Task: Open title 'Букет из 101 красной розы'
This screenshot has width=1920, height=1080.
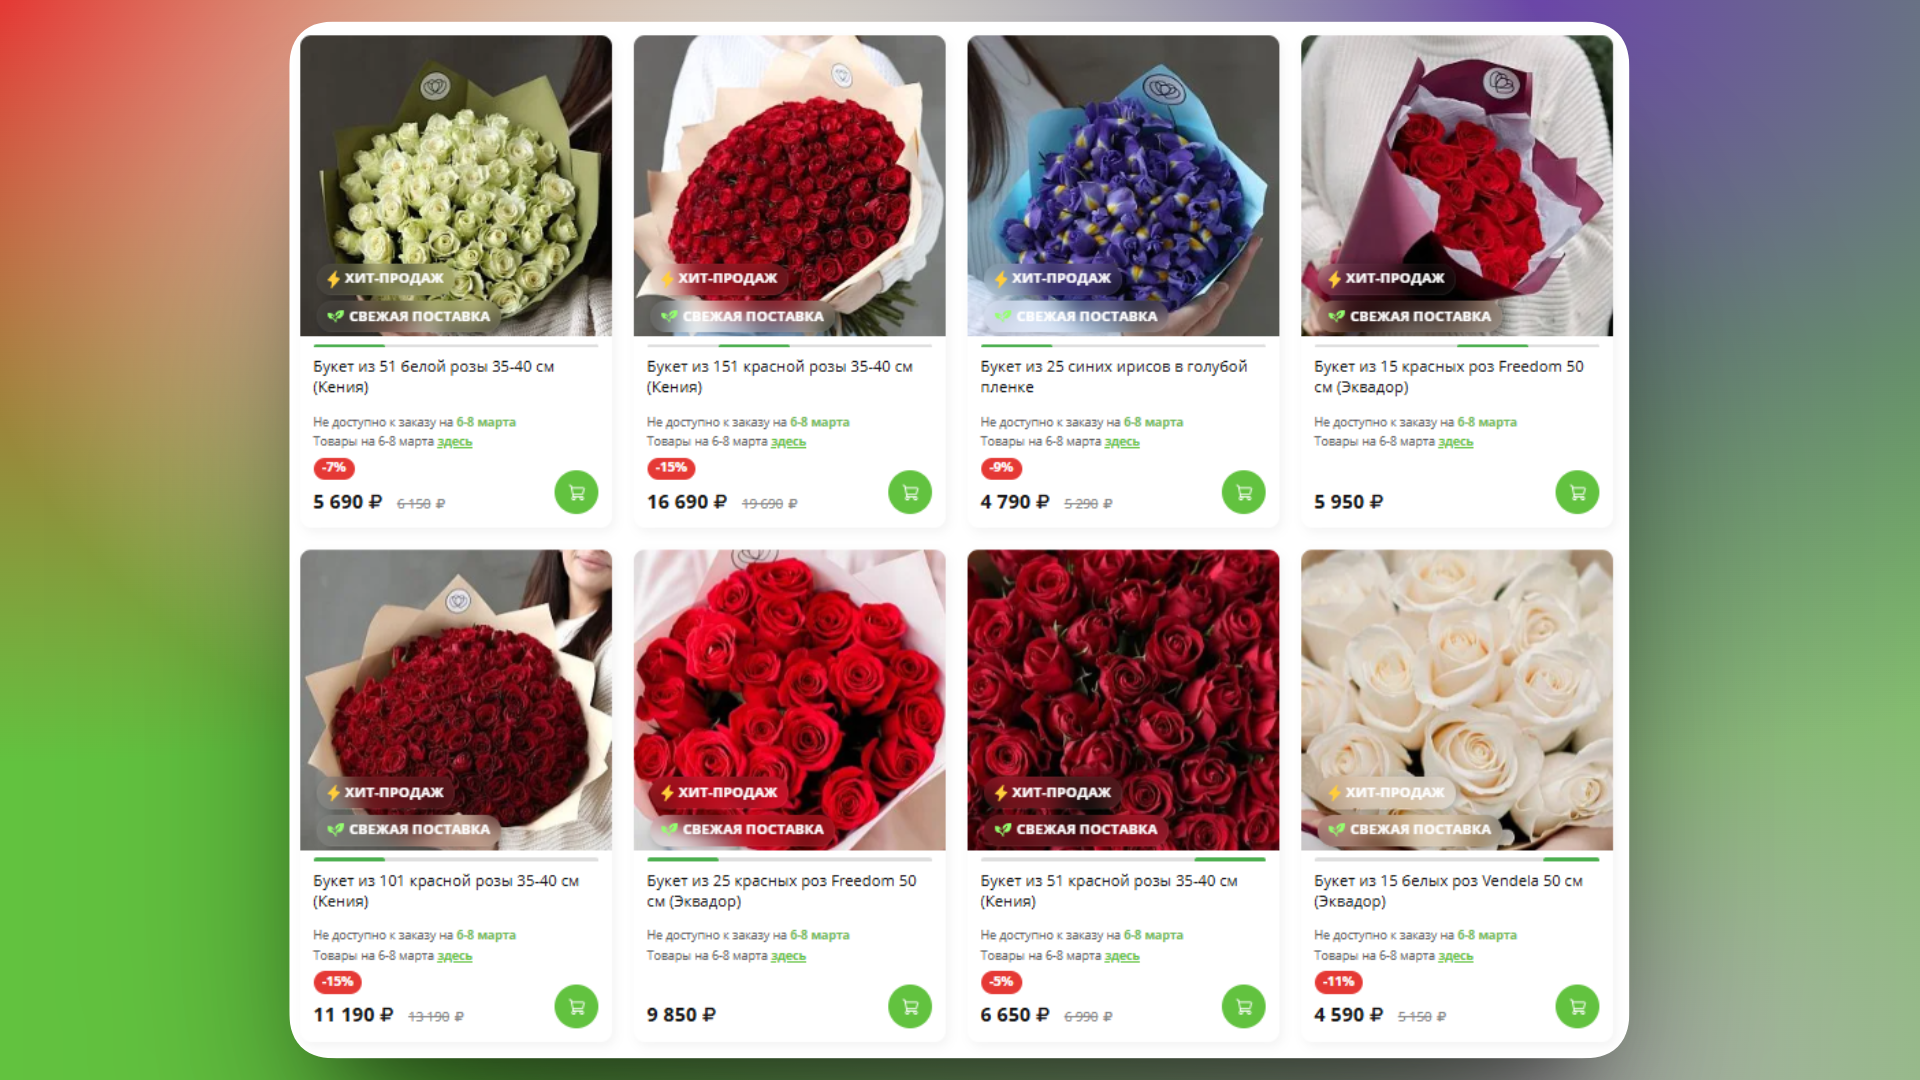Action: tap(446, 890)
